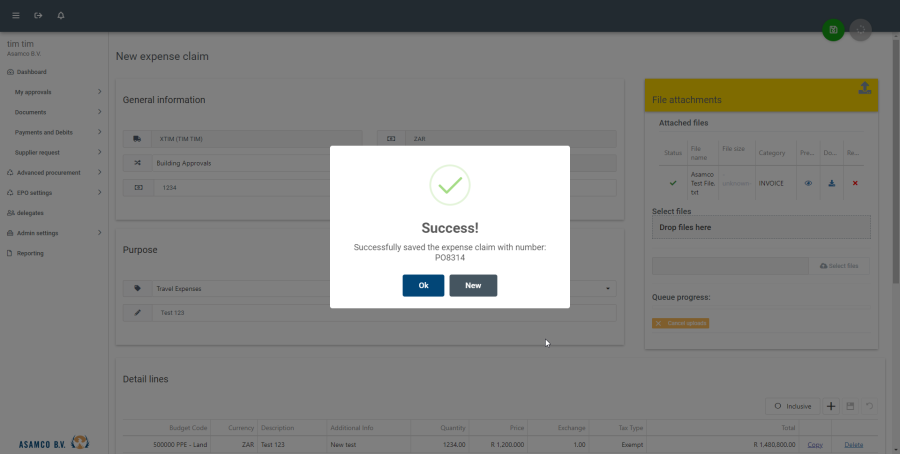Click New in the Success dialog
Image resolution: width=900 pixels, height=454 pixels.
click(x=473, y=285)
